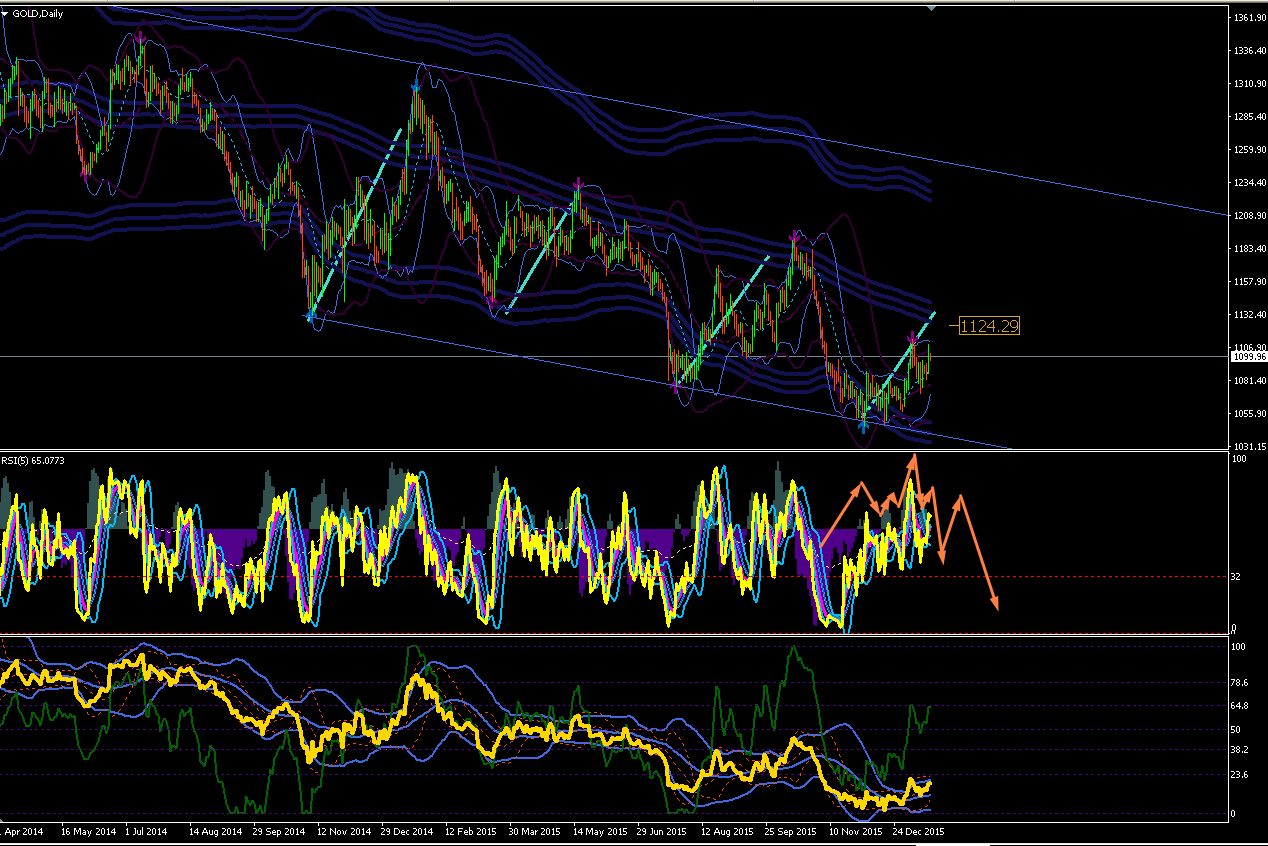Screen dimensions: 1268x846
Task: Click the 1285.40 price axis value
Action: point(1250,117)
